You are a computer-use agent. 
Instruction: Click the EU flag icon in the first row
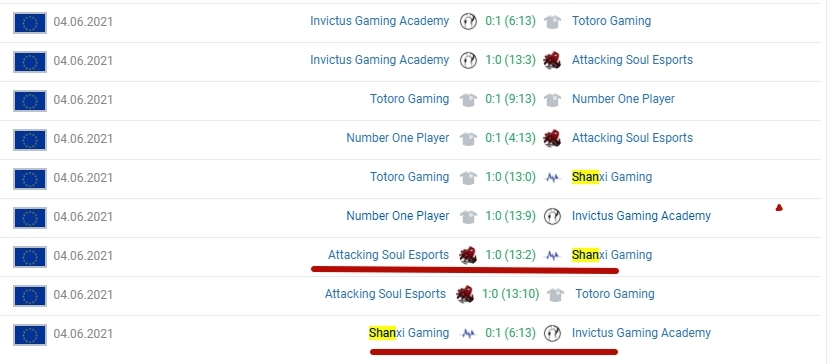30,23
